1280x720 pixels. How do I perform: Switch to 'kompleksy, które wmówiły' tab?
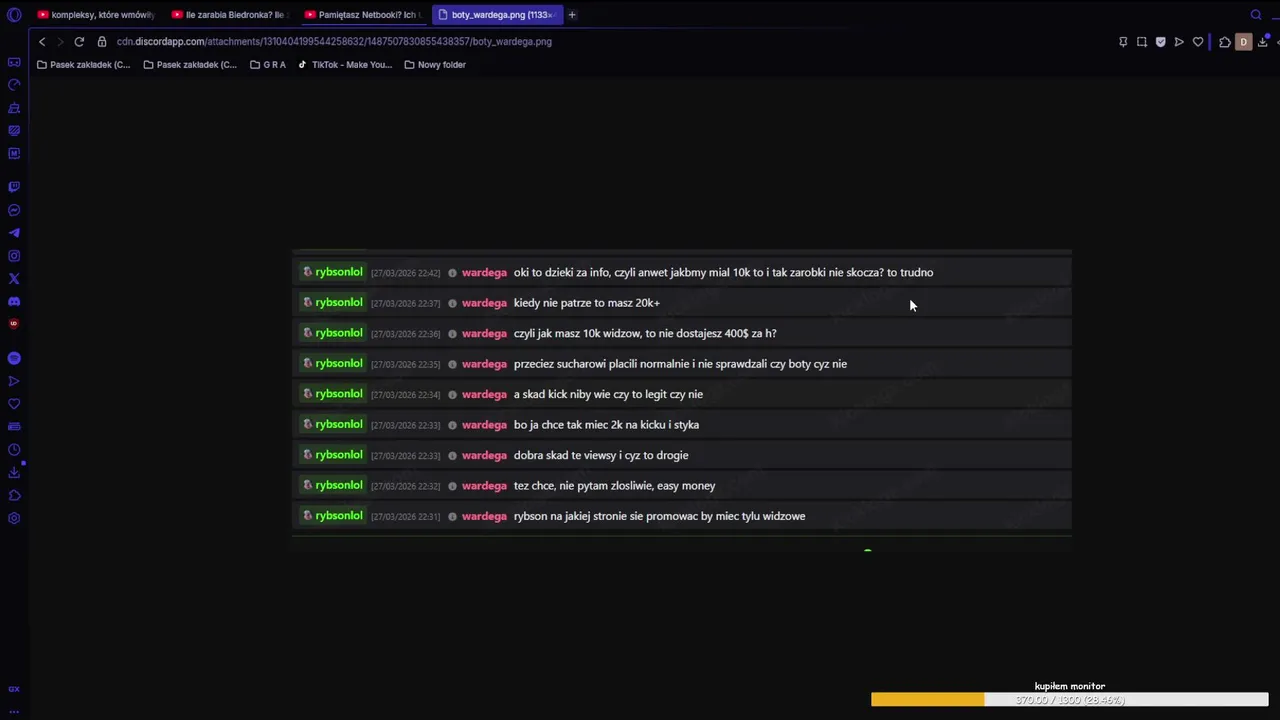96,15
